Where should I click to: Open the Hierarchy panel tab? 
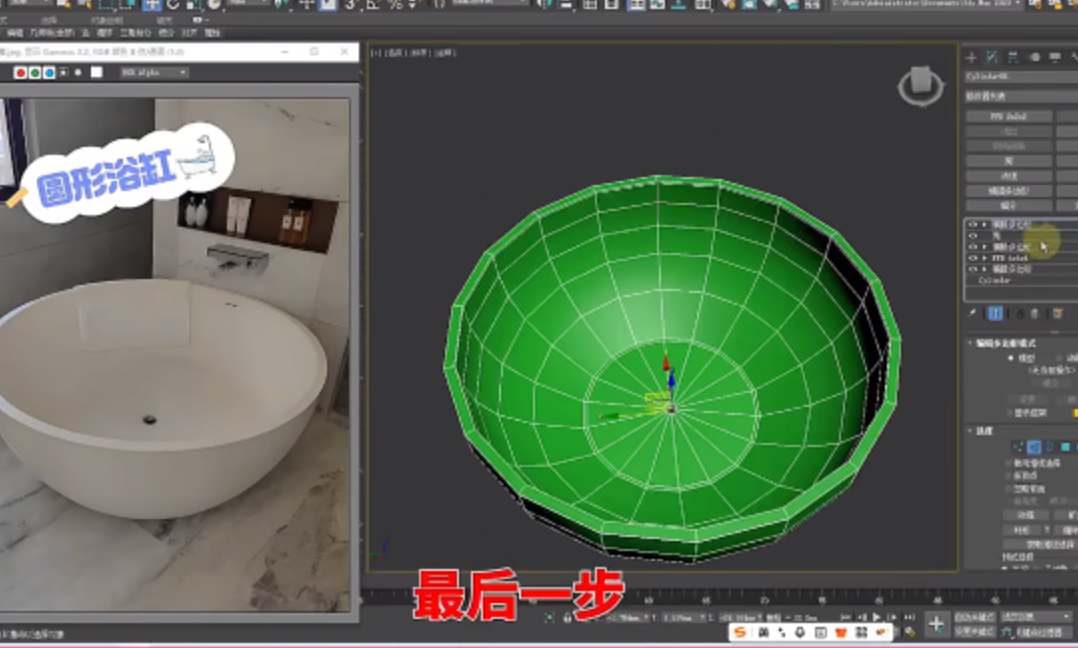1013,57
